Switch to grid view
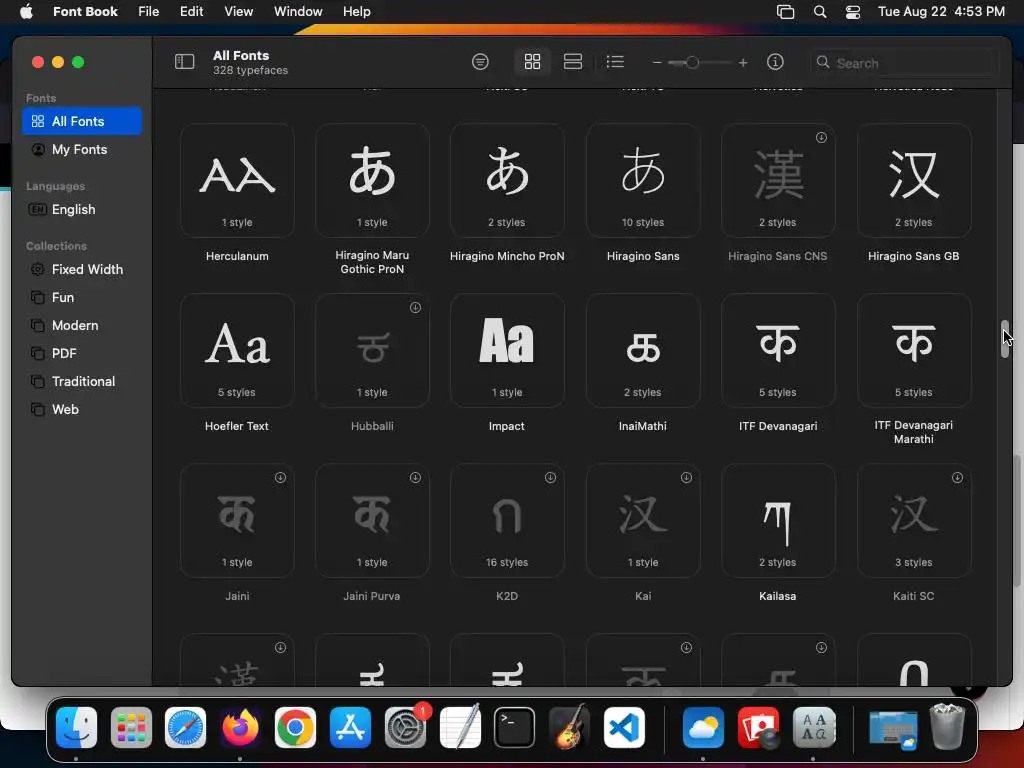This screenshot has height=768, width=1024. point(532,62)
